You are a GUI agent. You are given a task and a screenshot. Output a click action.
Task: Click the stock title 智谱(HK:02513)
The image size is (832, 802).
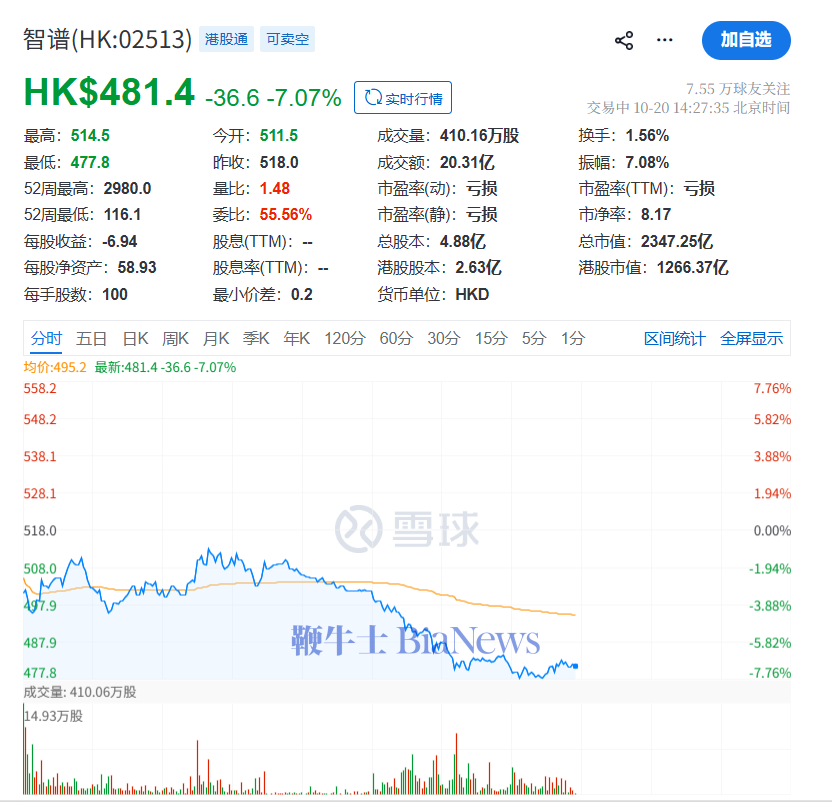click(107, 39)
